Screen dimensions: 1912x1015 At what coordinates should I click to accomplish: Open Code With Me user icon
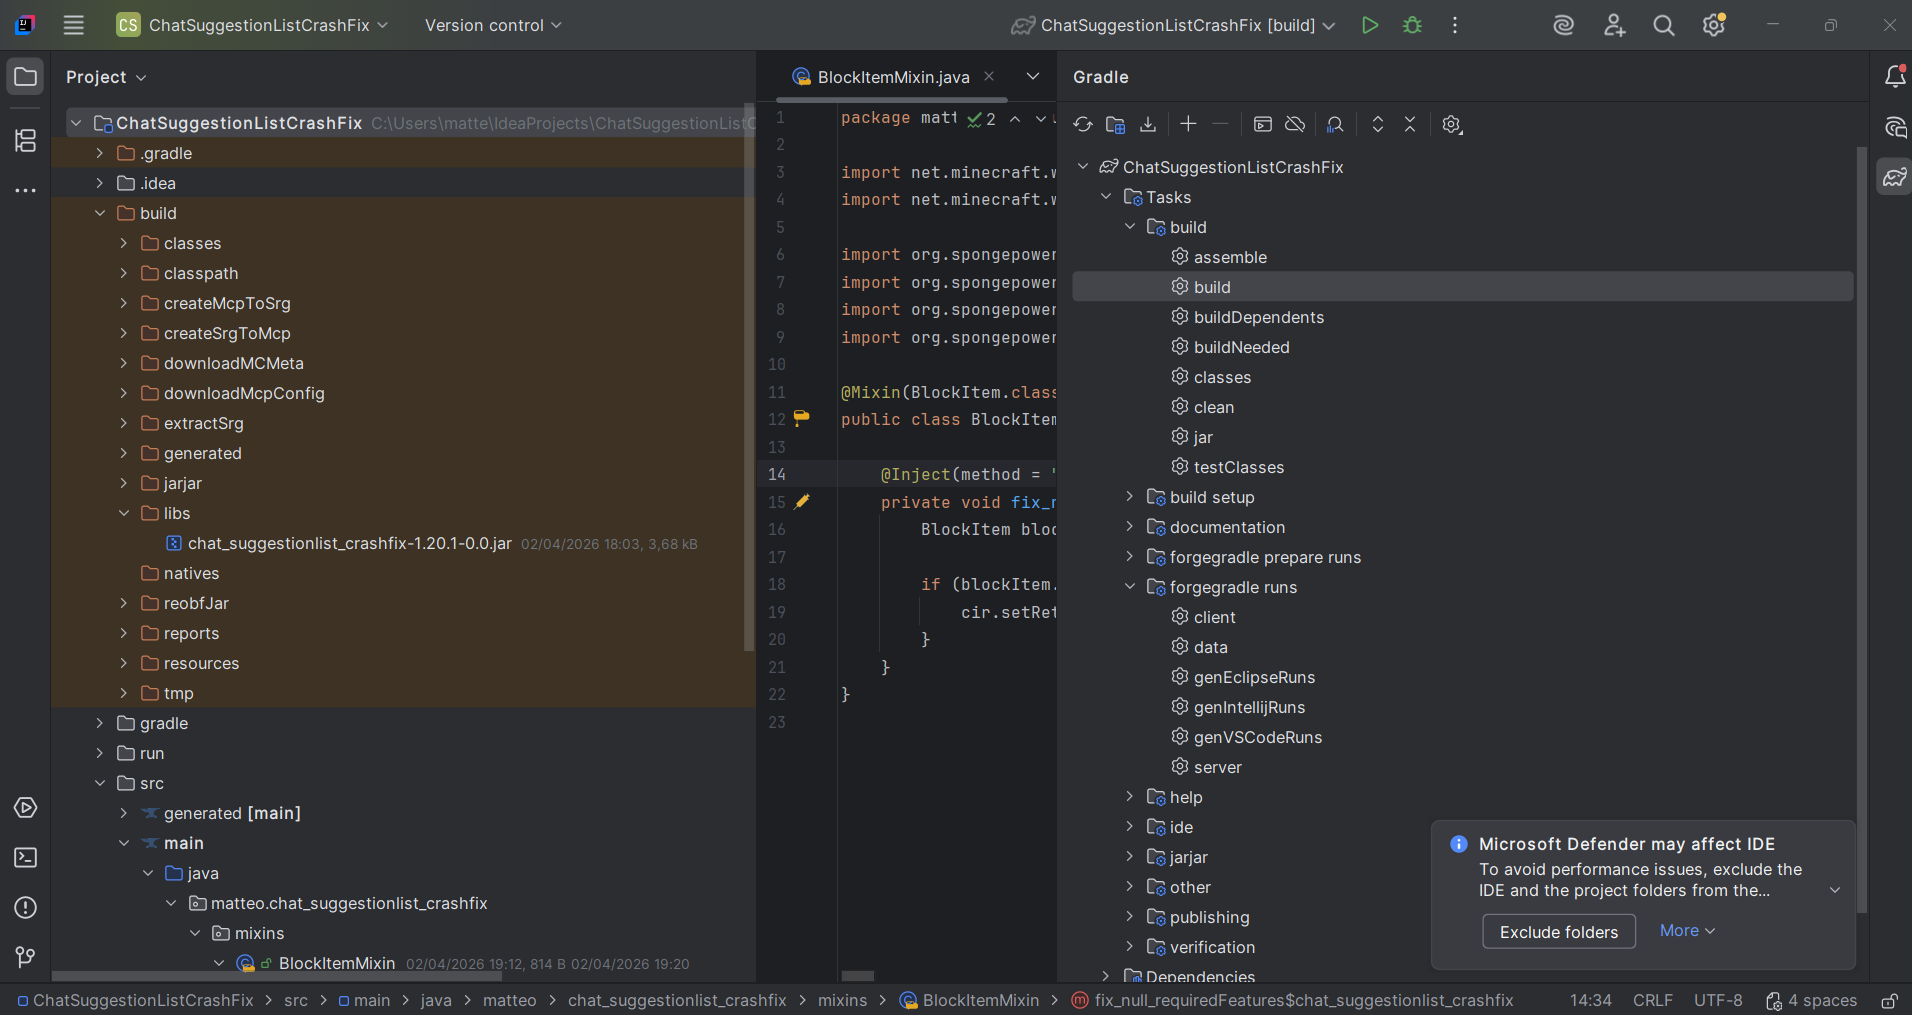tap(1614, 25)
